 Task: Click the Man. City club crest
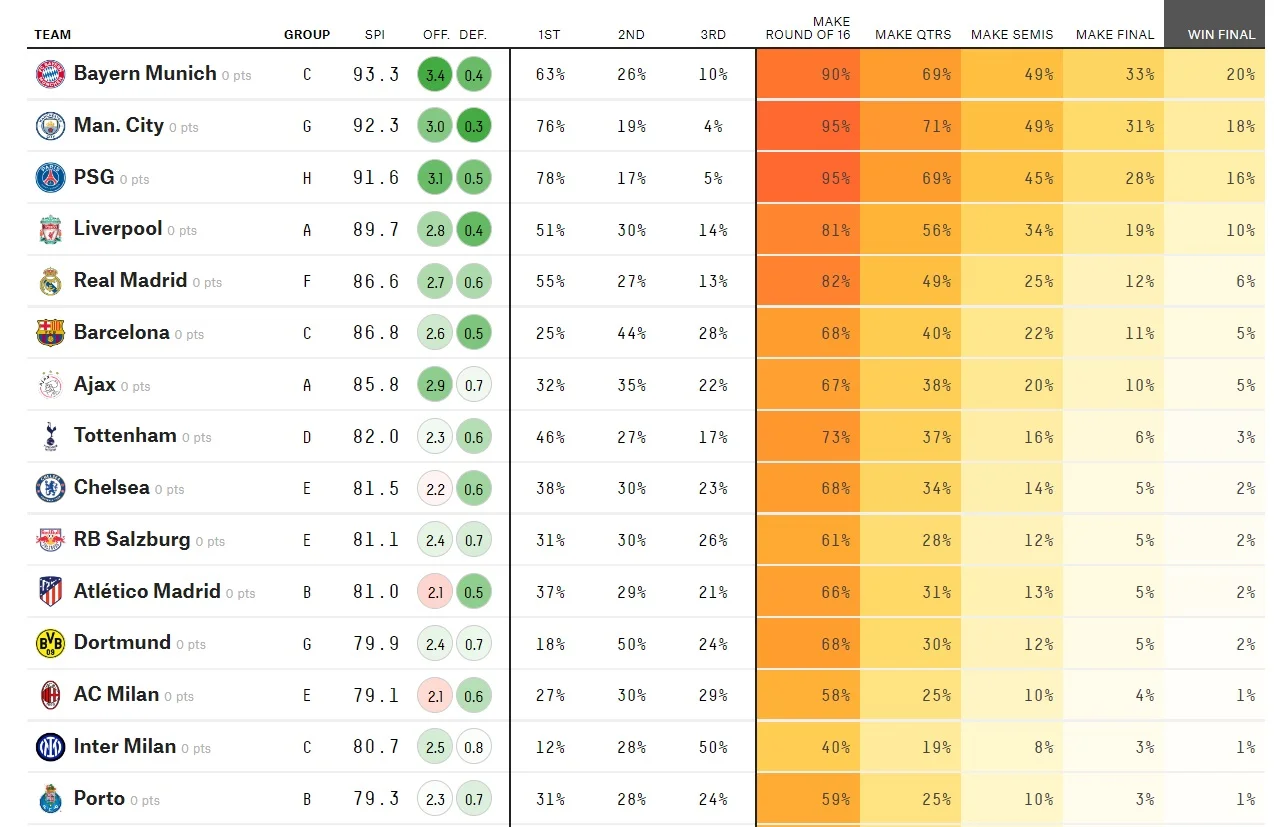point(50,126)
